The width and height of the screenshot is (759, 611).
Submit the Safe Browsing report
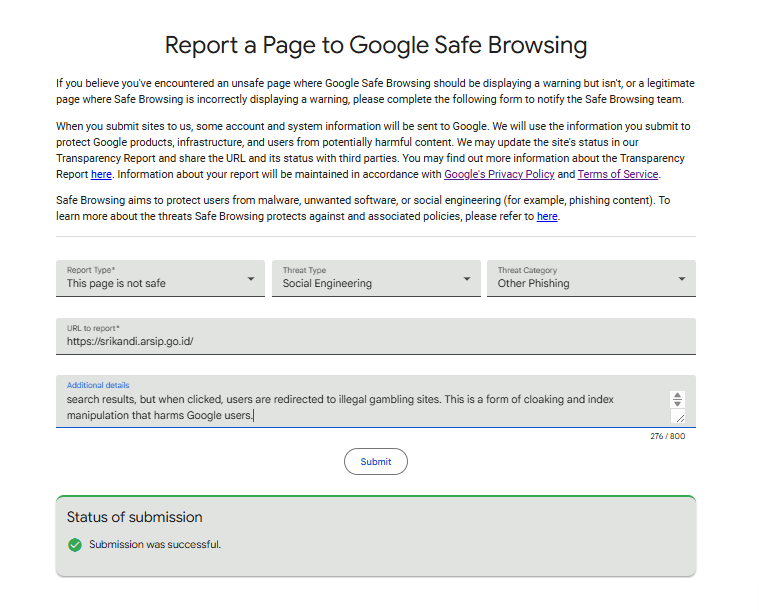pyautogui.click(x=376, y=461)
